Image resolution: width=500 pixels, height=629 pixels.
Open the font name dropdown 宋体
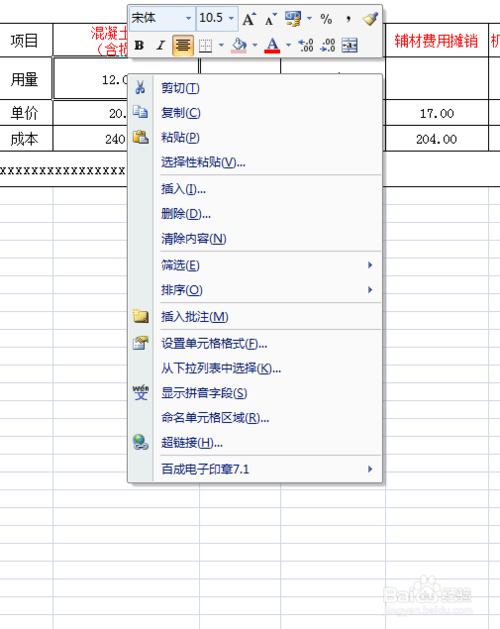(188, 18)
